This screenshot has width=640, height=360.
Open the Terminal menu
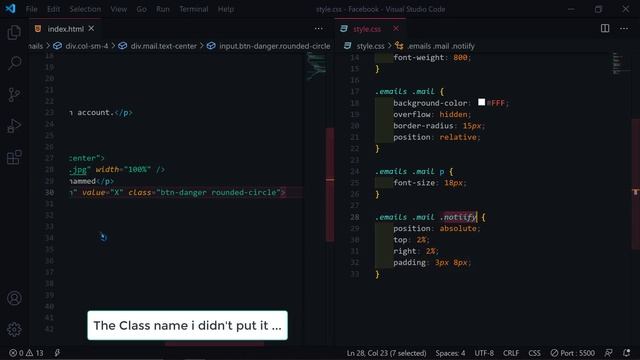click(x=193, y=9)
